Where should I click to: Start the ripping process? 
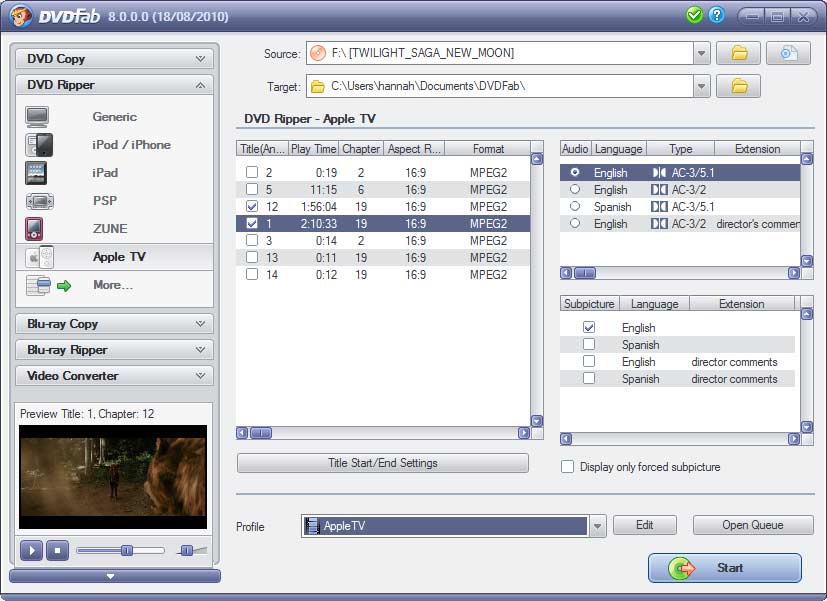point(725,568)
